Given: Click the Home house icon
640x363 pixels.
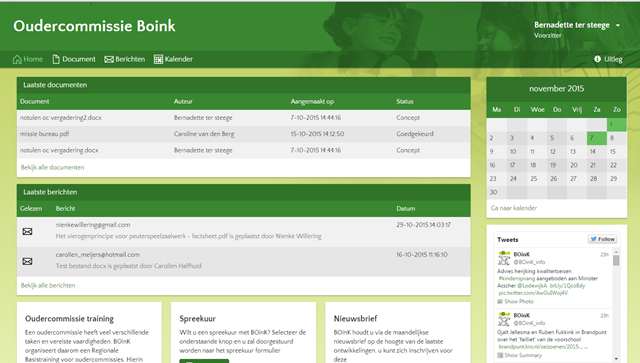Looking at the screenshot, I should point(17,59).
